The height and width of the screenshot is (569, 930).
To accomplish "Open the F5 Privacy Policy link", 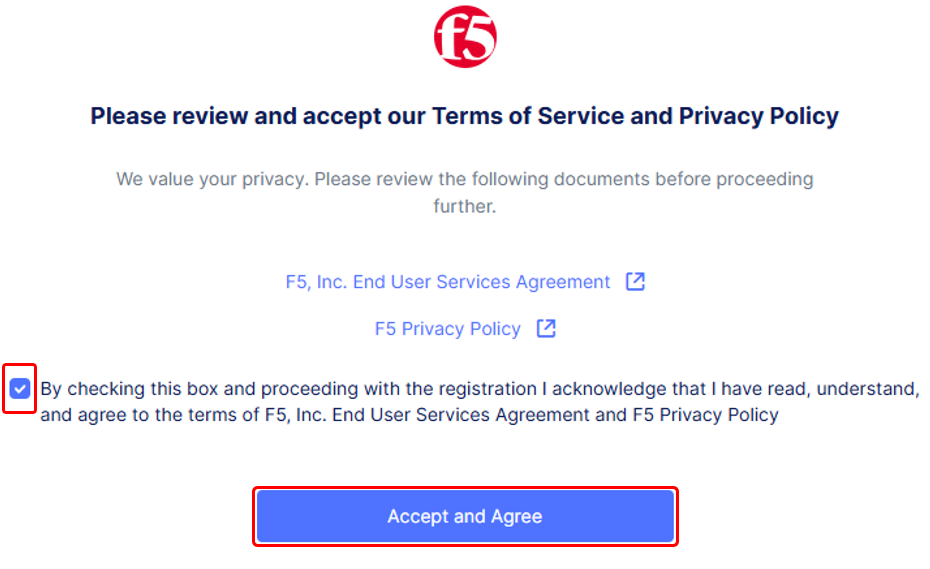I will pos(448,329).
